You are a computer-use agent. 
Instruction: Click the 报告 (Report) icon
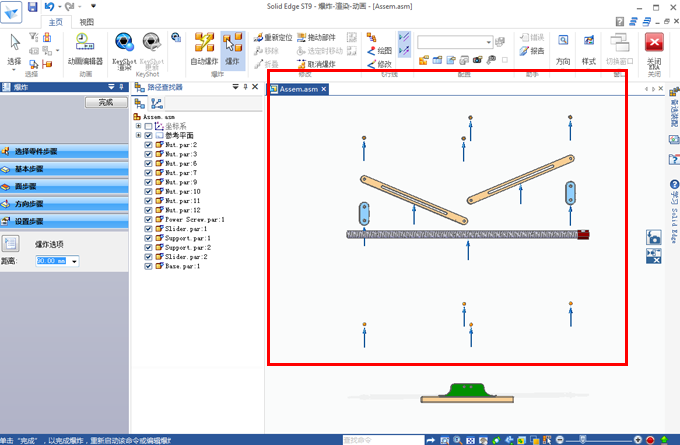point(531,50)
